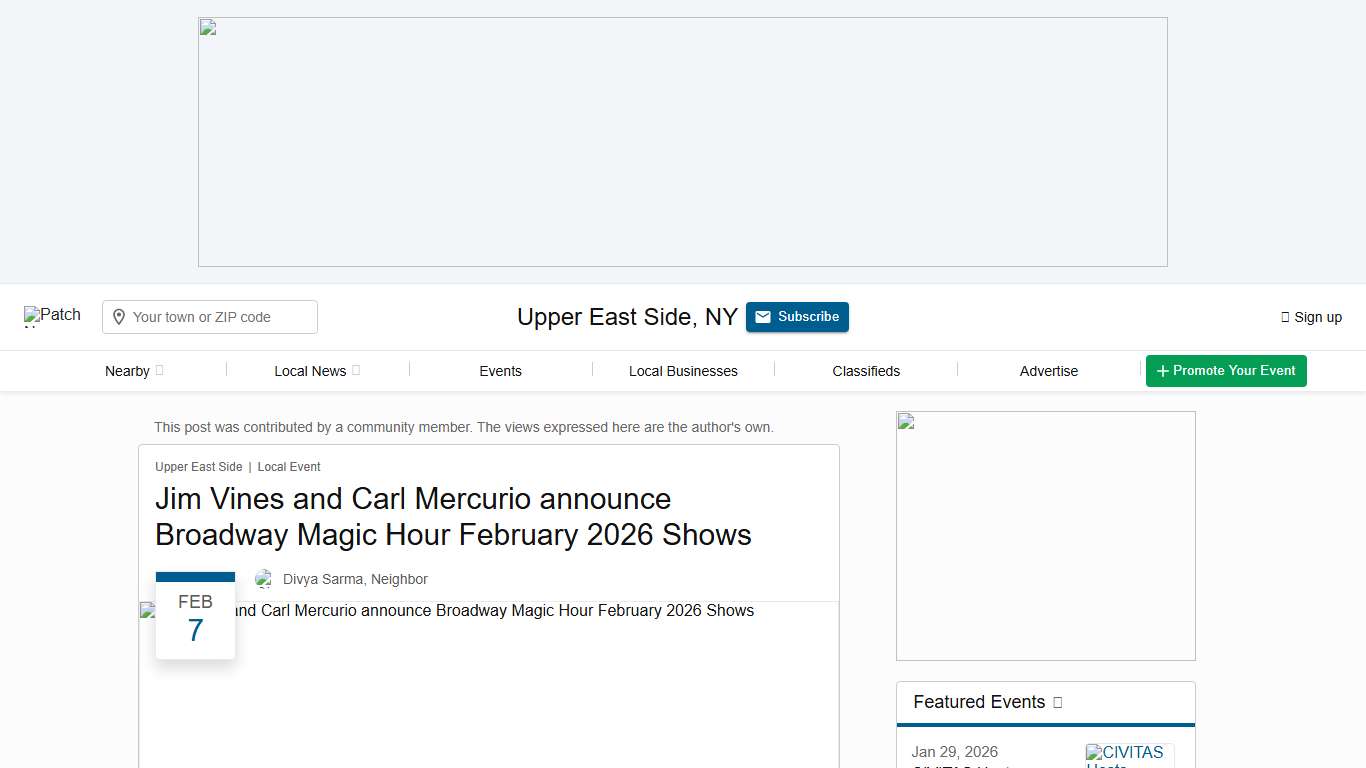Image resolution: width=1366 pixels, height=768 pixels.
Task: Click the Feb 7 date badge
Action: tap(196, 617)
